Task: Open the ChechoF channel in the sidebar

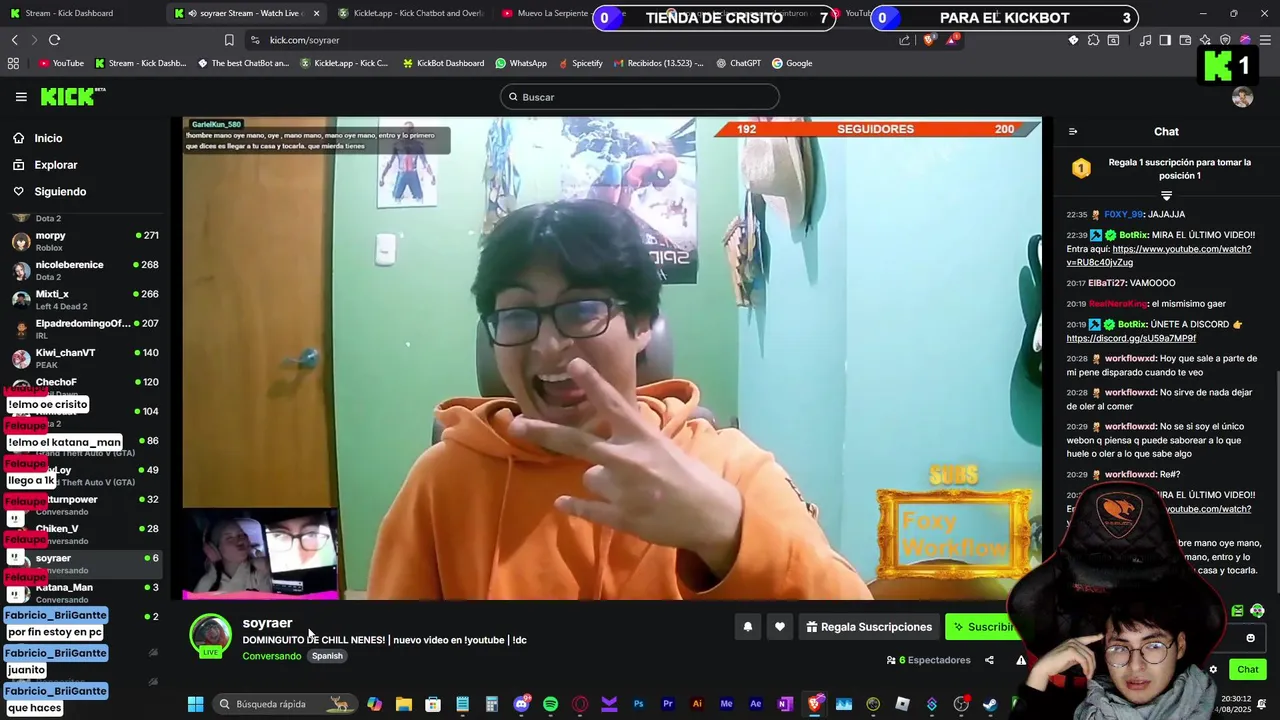Action: click(85, 387)
